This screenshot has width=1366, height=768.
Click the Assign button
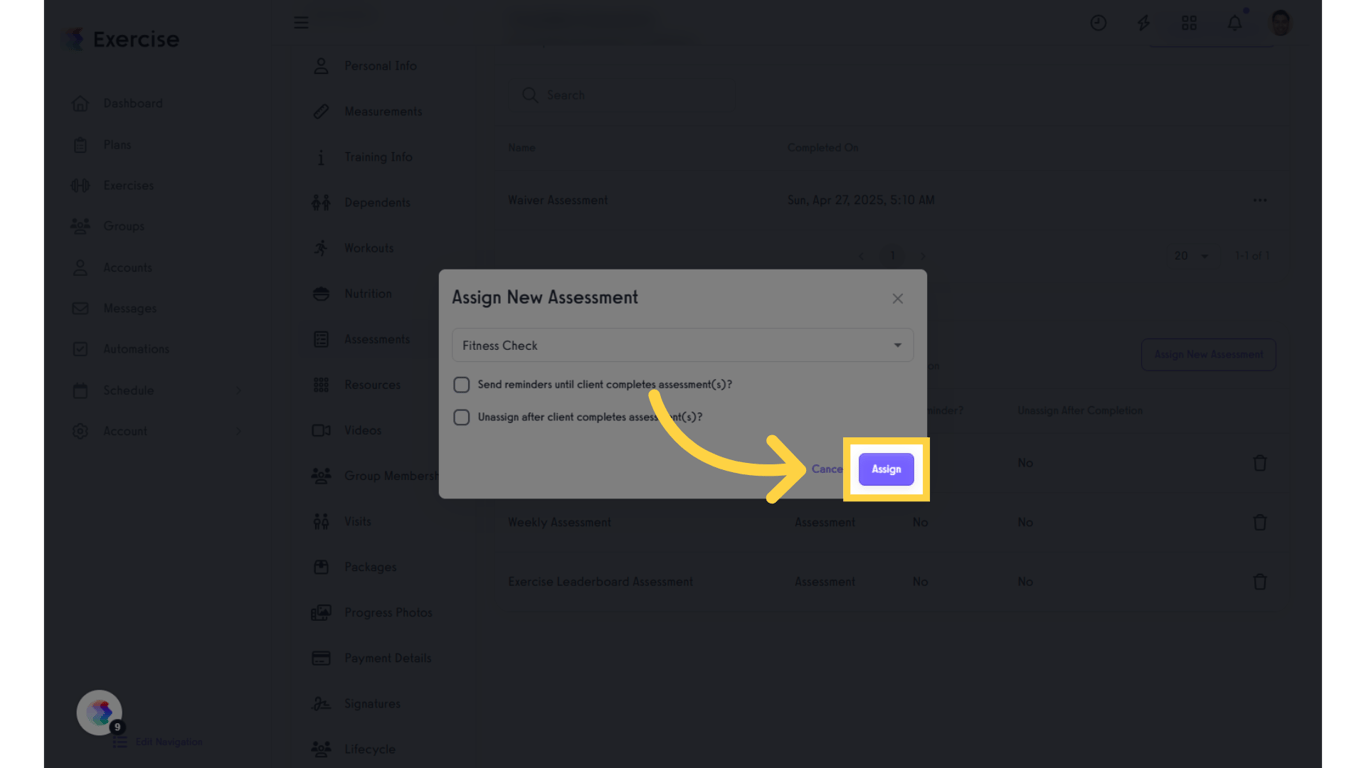[886, 469]
